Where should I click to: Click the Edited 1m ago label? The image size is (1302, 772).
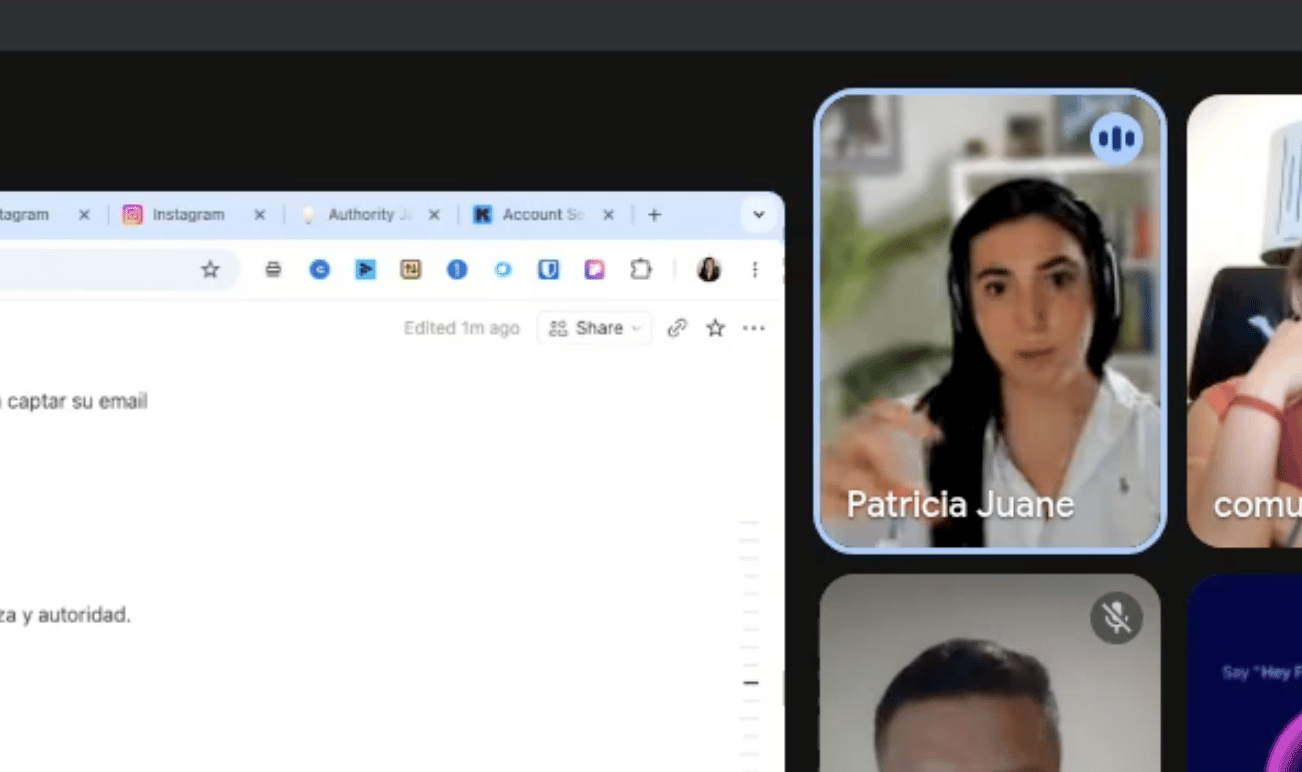[461, 328]
